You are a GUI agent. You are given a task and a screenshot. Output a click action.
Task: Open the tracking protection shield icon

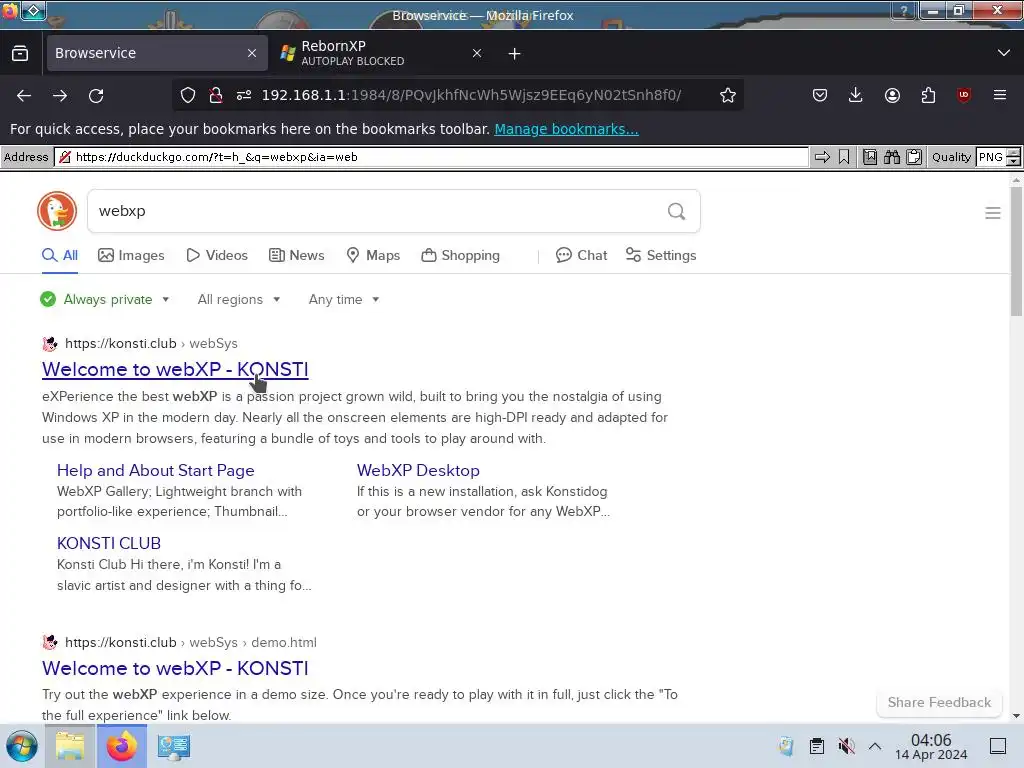[188, 95]
